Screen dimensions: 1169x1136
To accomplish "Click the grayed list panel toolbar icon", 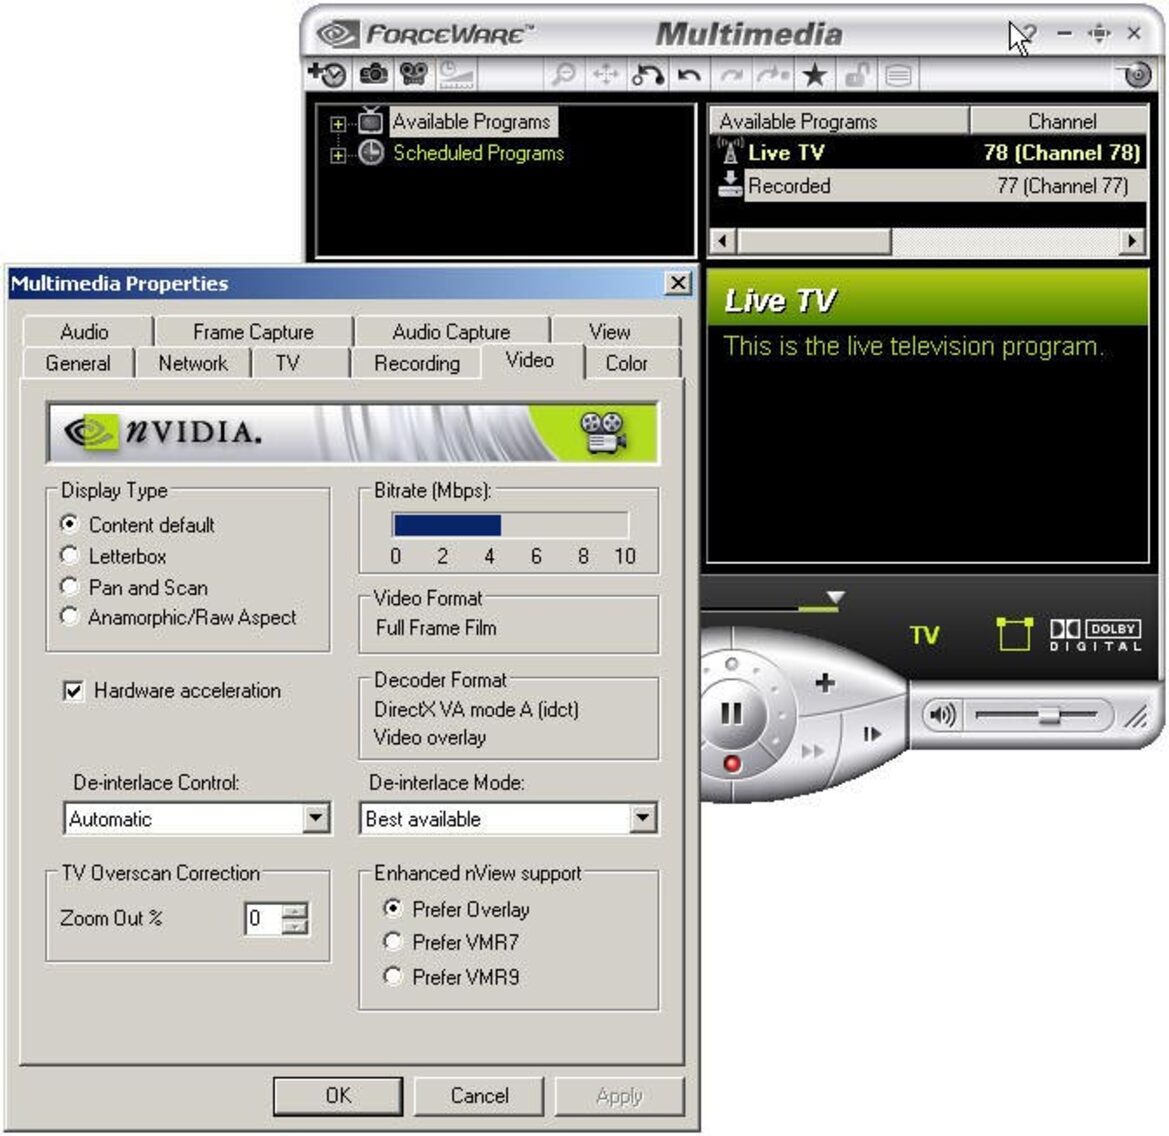I will 898,75.
